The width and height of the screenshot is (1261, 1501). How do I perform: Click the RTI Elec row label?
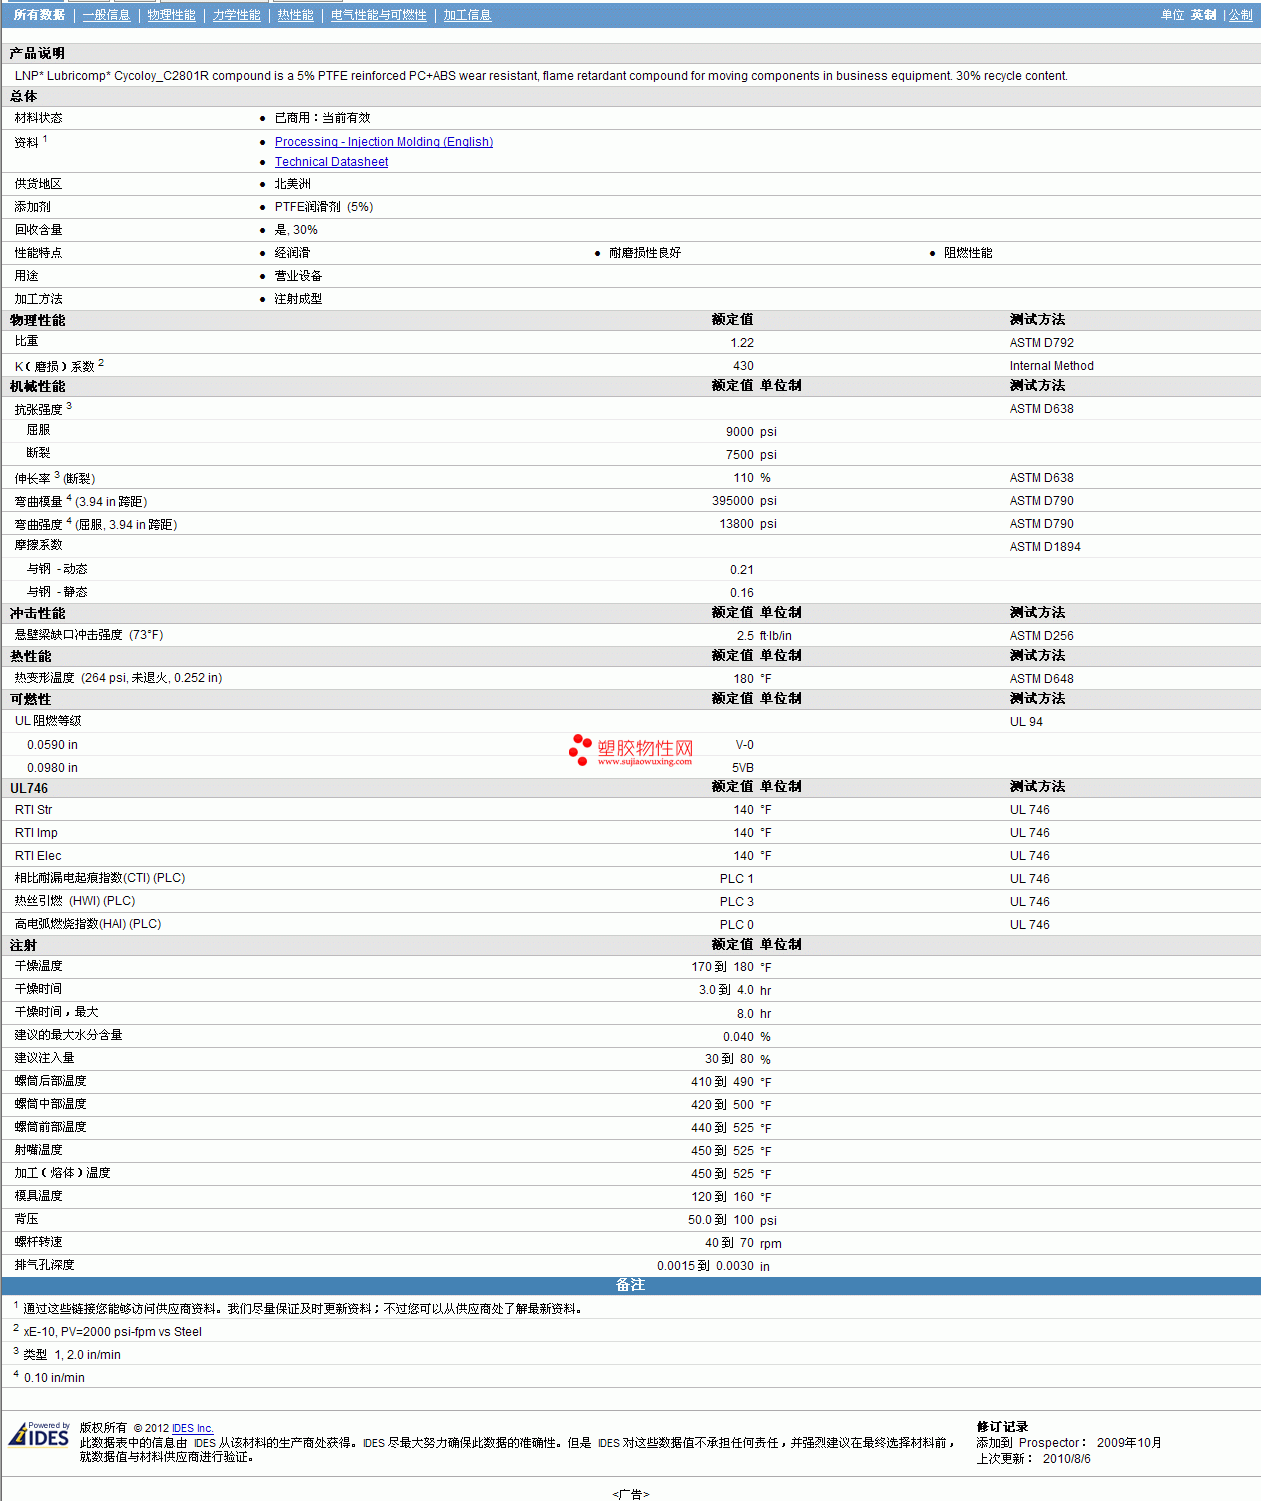(x=38, y=856)
